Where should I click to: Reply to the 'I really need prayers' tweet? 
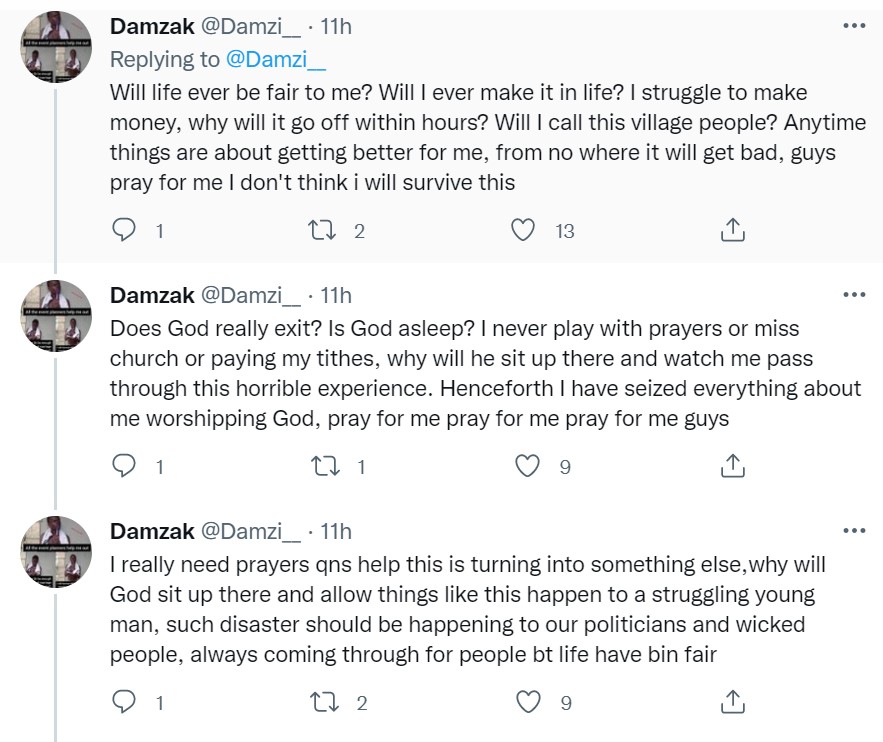coord(124,702)
